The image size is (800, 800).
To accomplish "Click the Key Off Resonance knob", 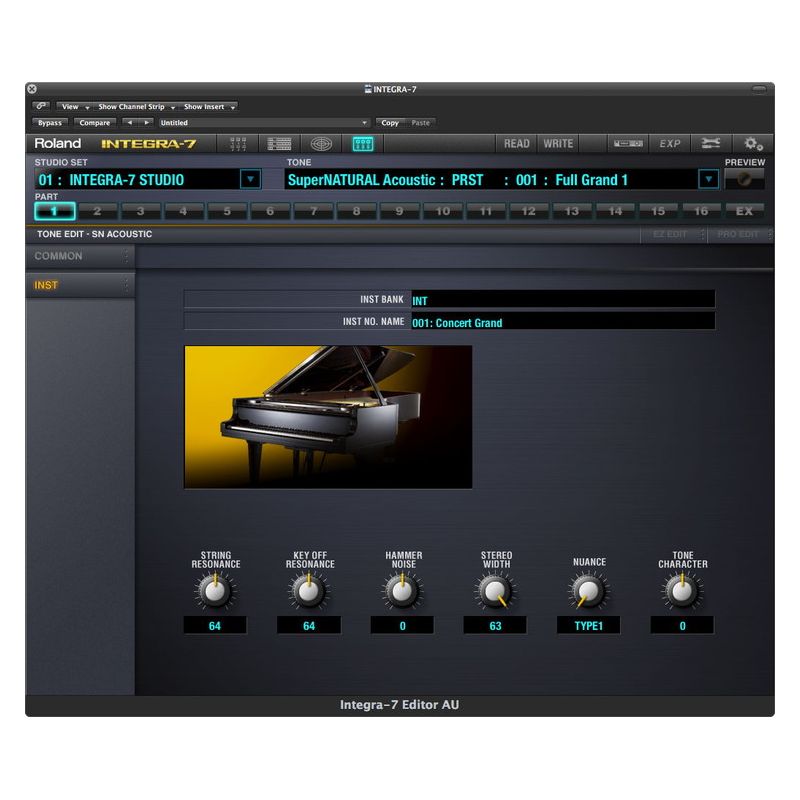I will coord(309,591).
